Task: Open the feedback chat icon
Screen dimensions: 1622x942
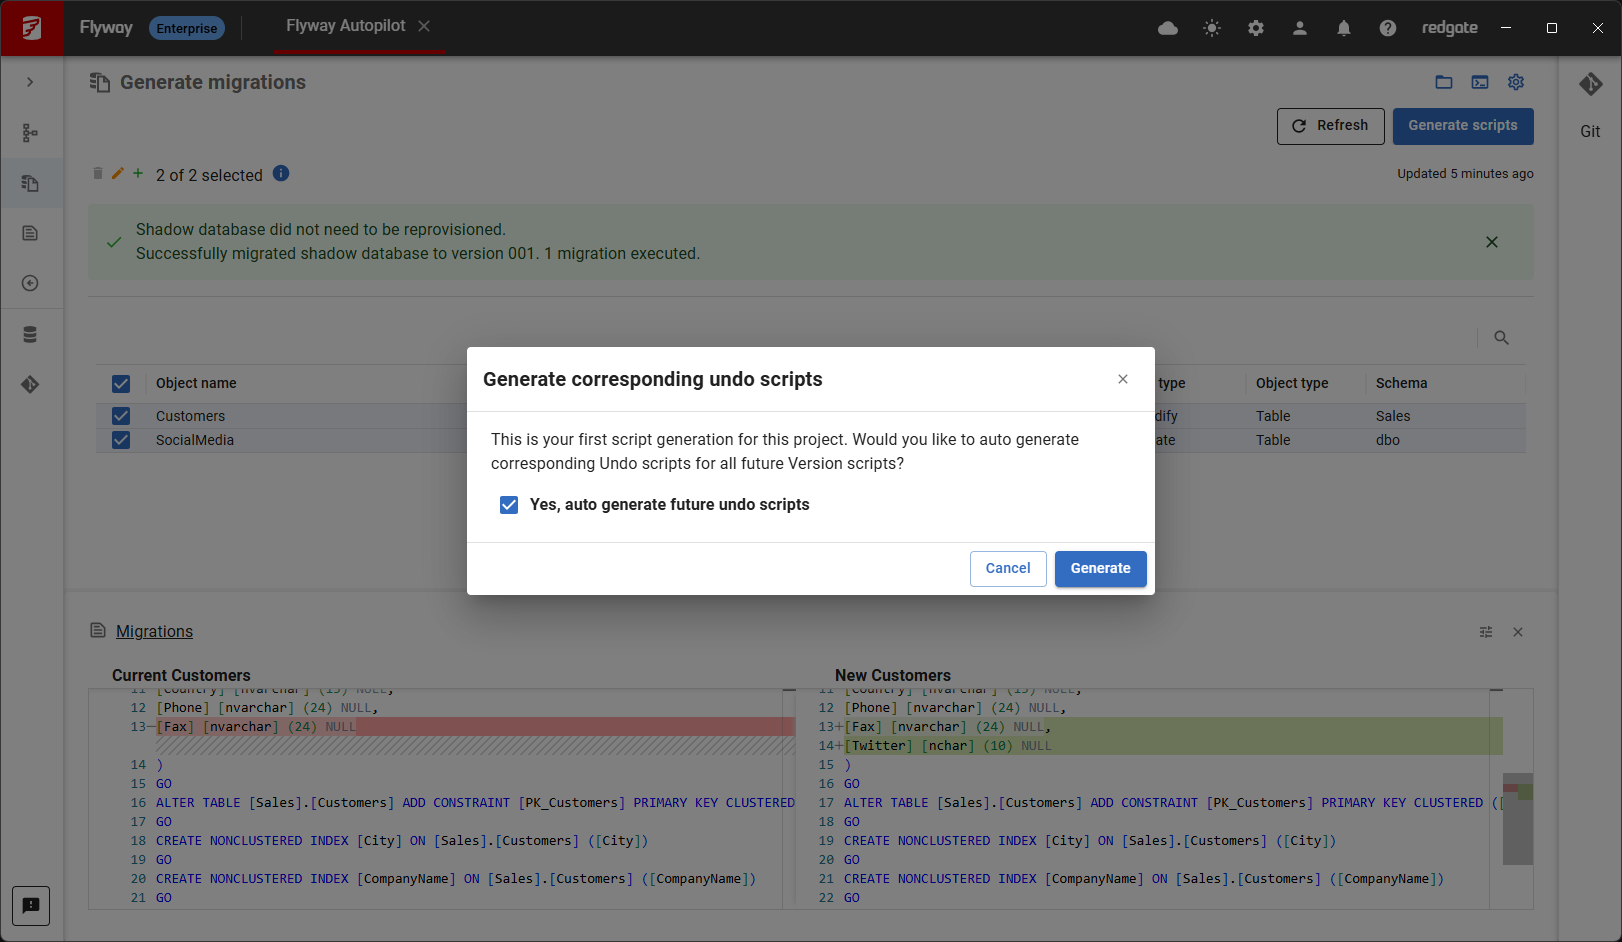Action: click(x=31, y=906)
